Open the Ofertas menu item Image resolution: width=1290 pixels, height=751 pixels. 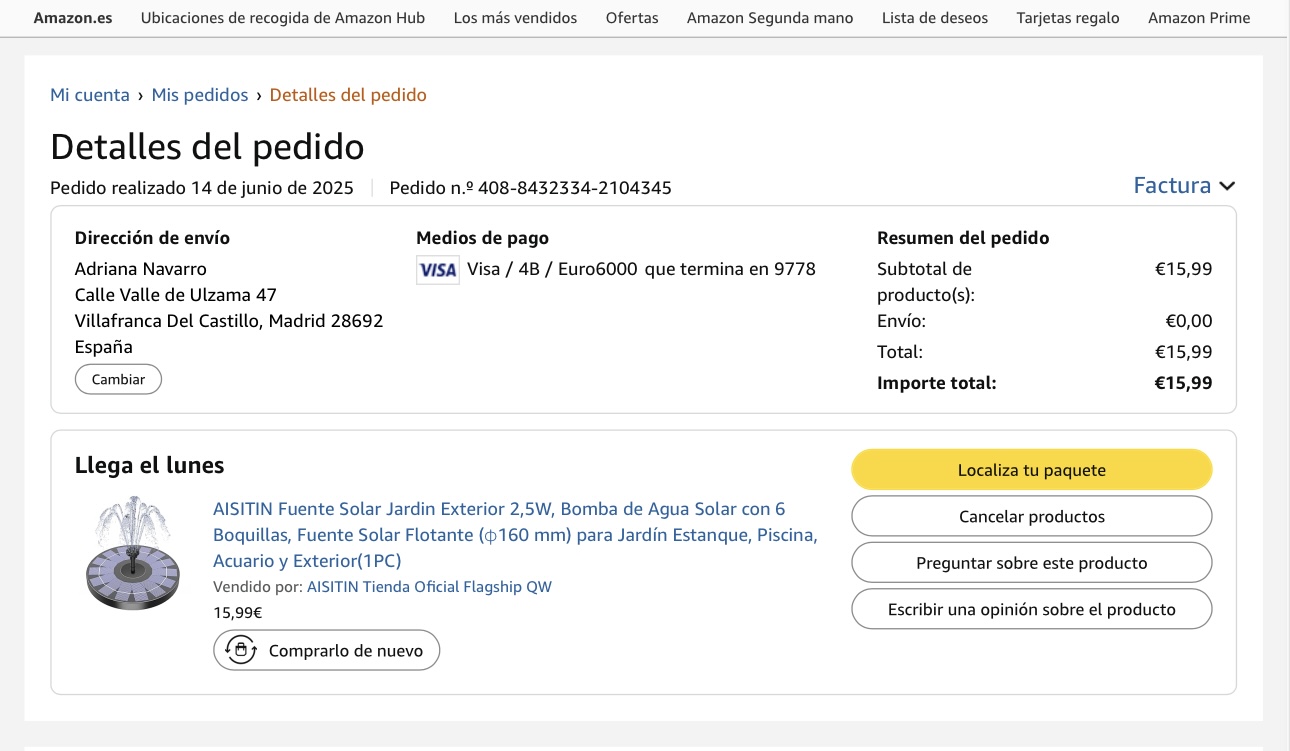pyautogui.click(x=632, y=18)
